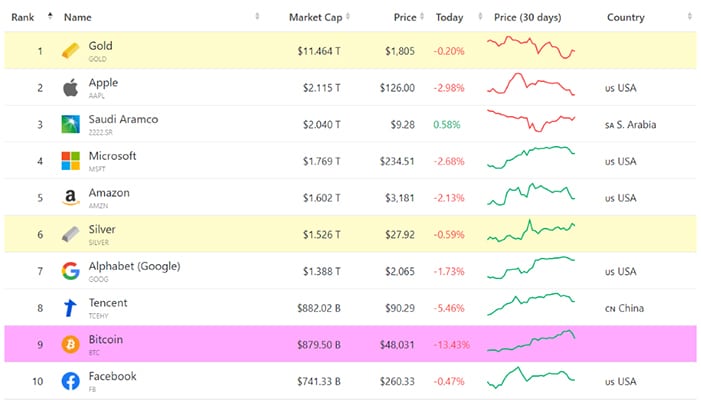
Task: Click the S. Arabia country label
Action: coord(630,125)
